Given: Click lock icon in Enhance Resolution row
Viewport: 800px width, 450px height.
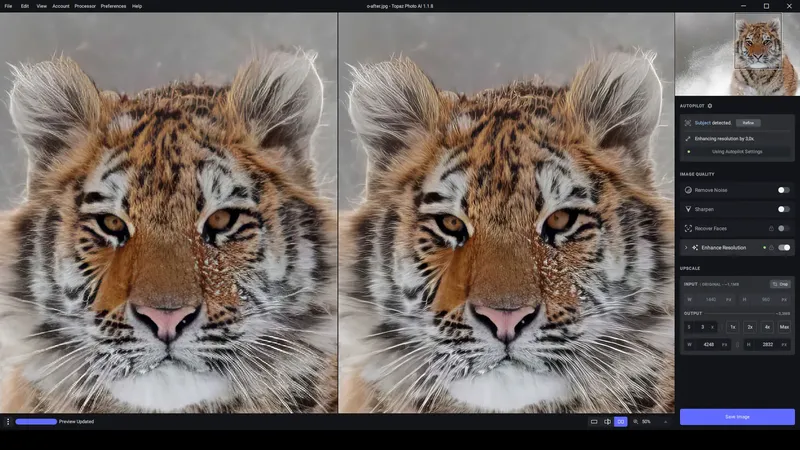Looking at the screenshot, I should pyautogui.click(x=771, y=248).
